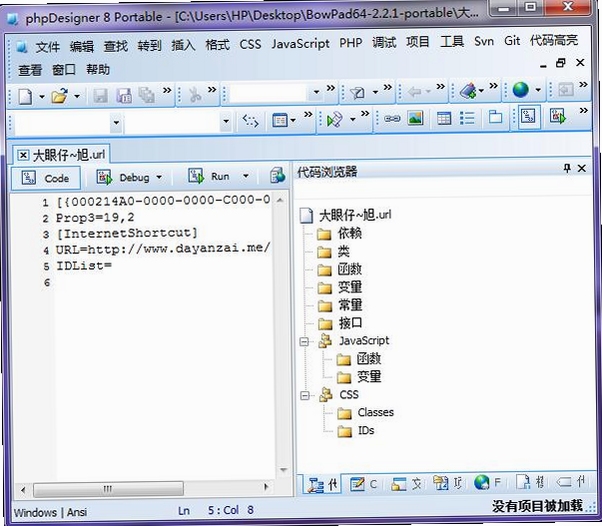Open the Debug dropdown arrow

[159, 177]
